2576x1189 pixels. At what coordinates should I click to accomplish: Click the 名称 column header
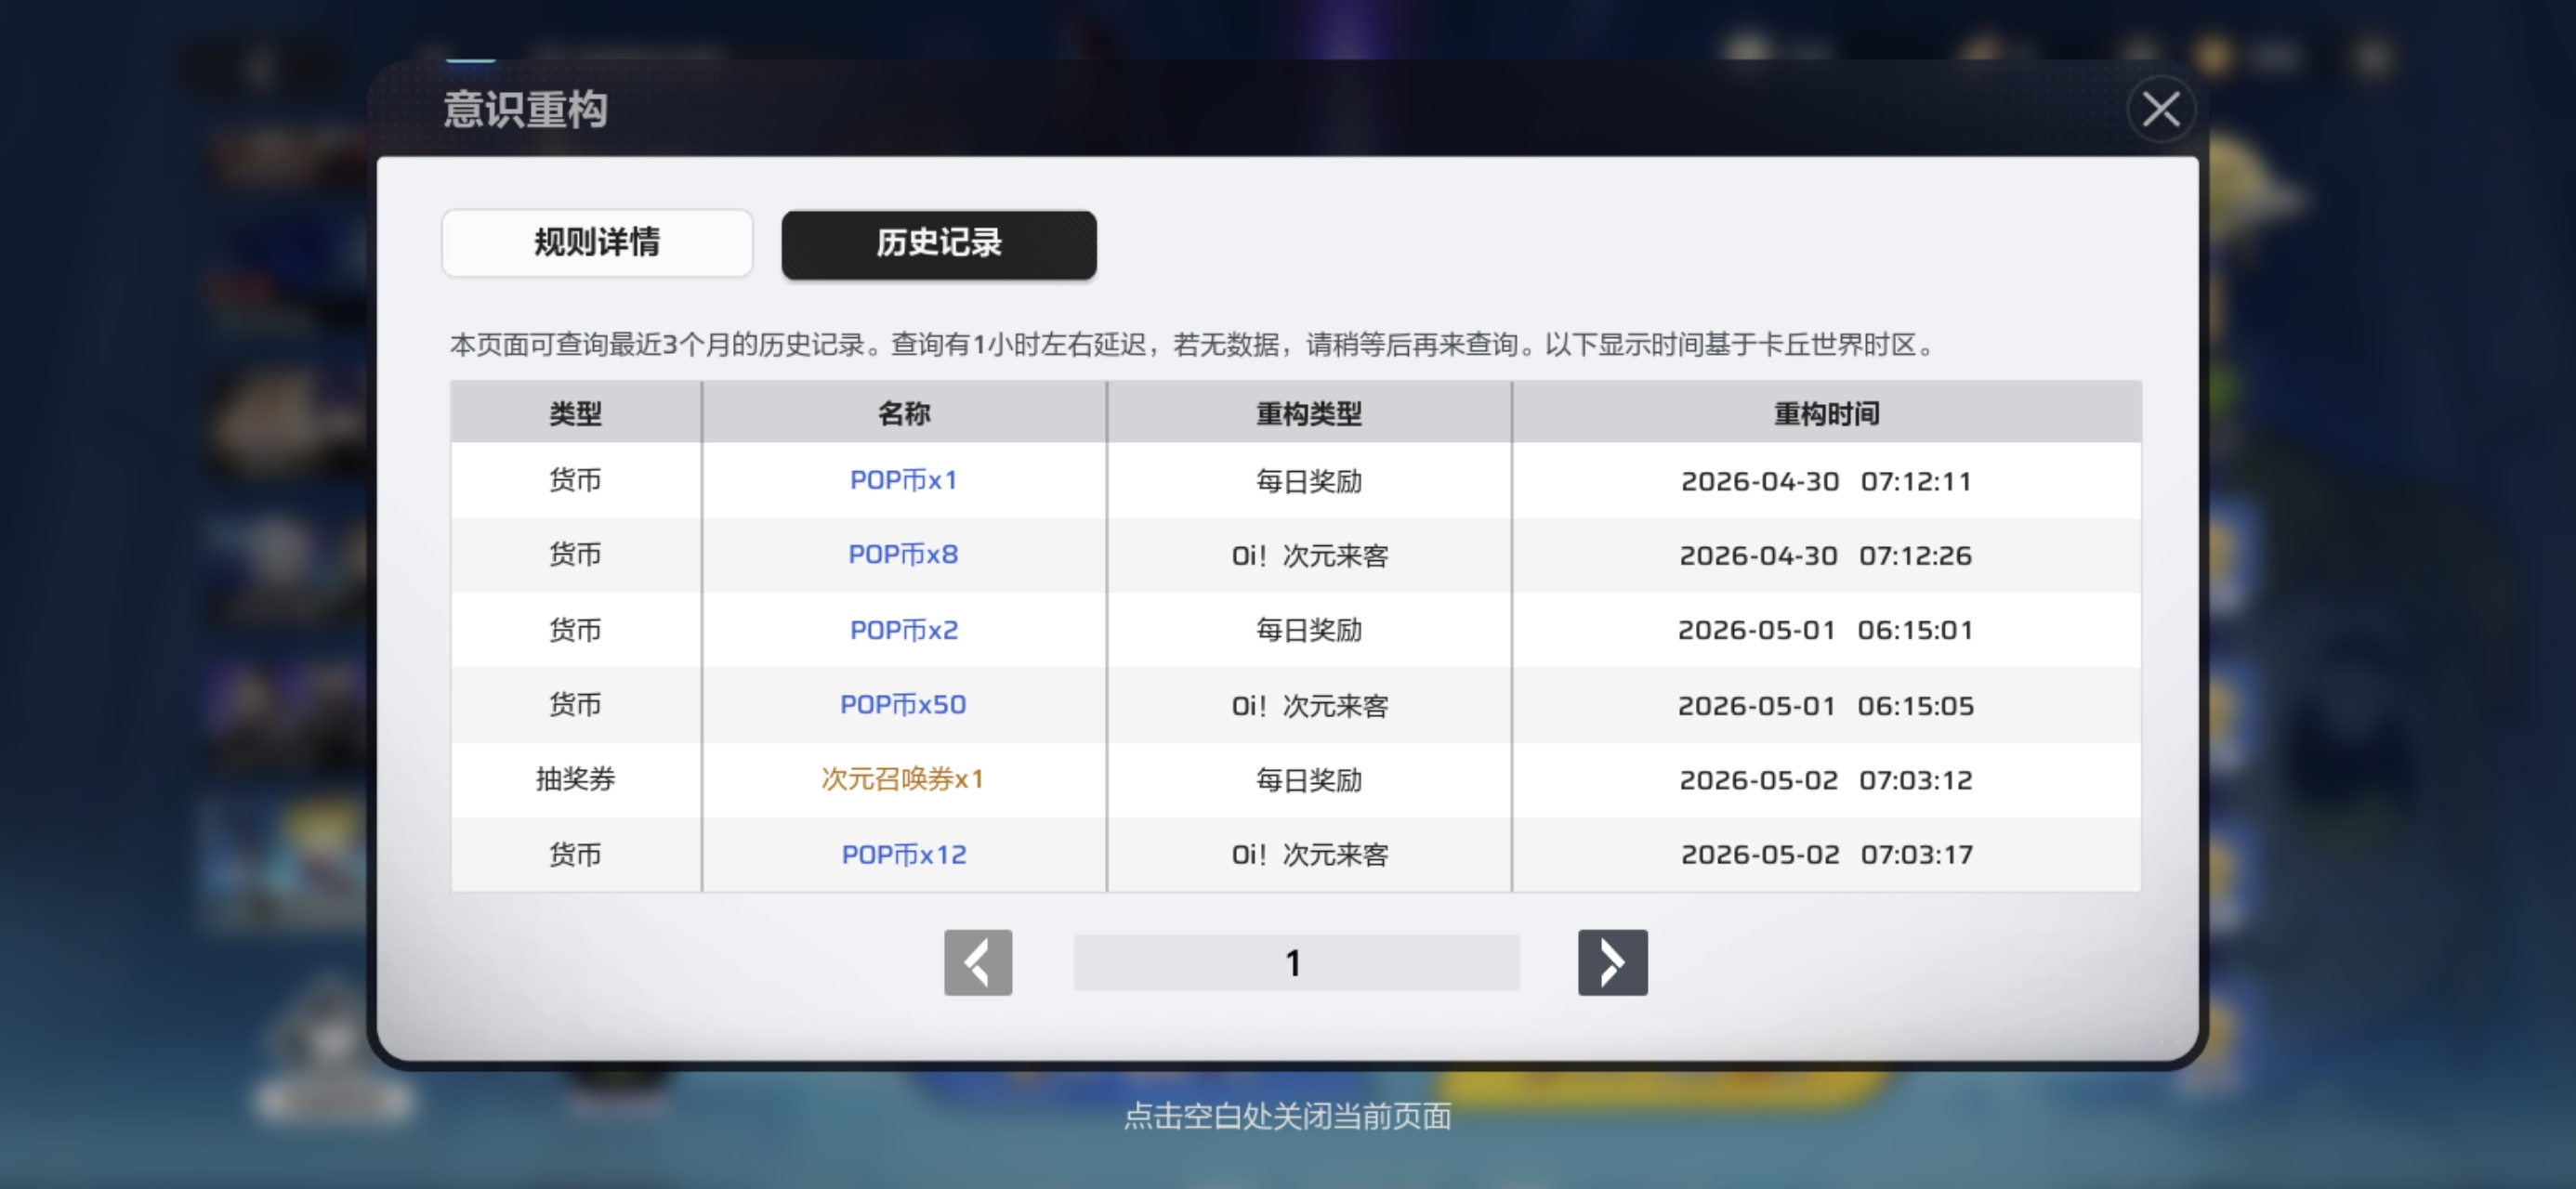click(903, 413)
